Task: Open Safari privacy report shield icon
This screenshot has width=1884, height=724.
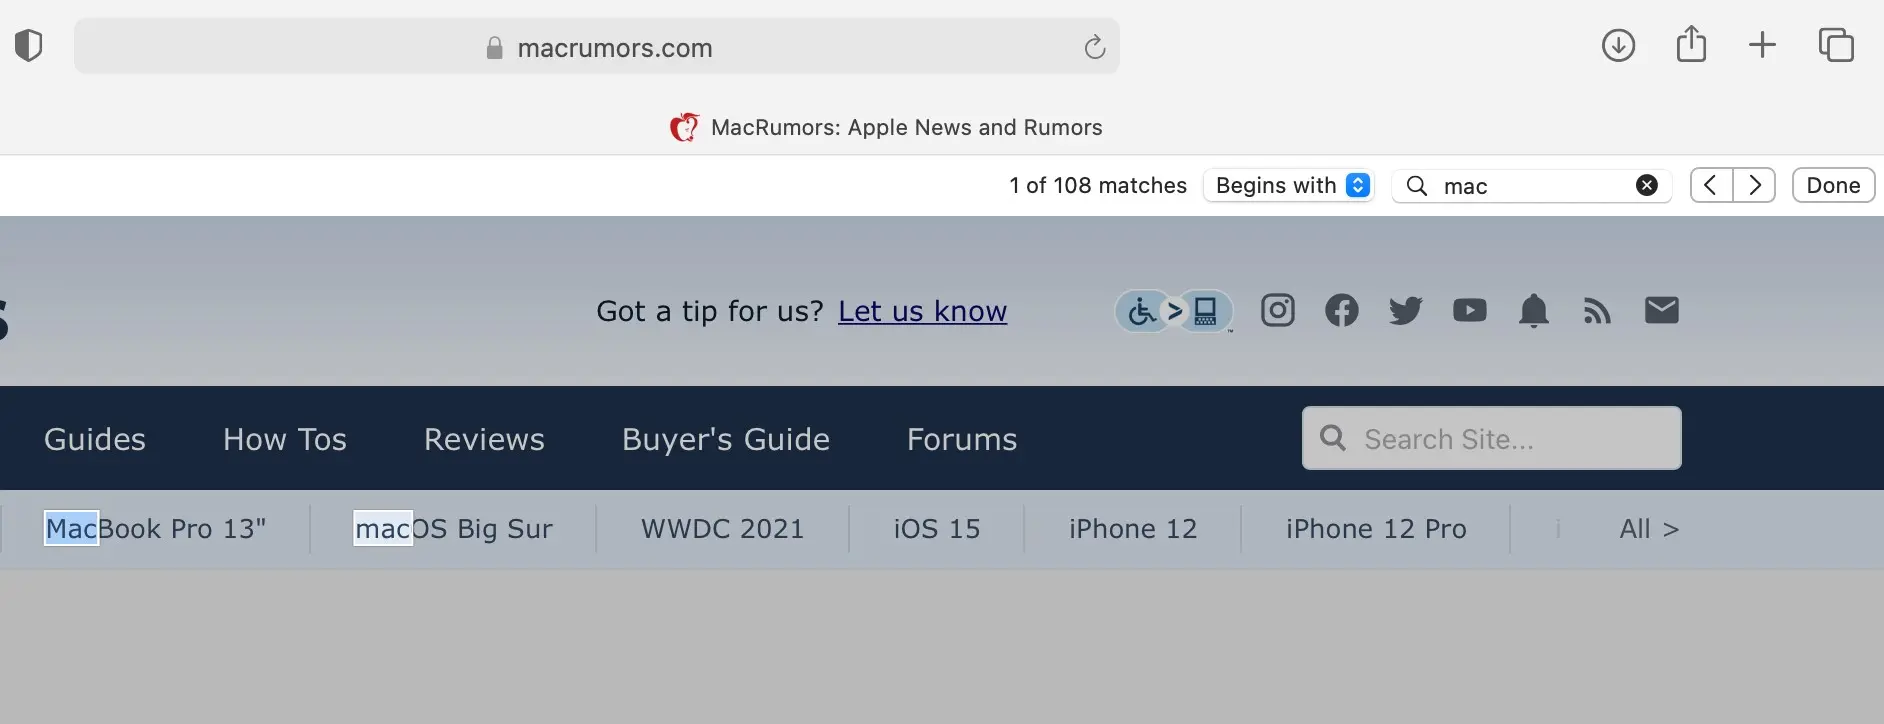Action: pos(29,46)
